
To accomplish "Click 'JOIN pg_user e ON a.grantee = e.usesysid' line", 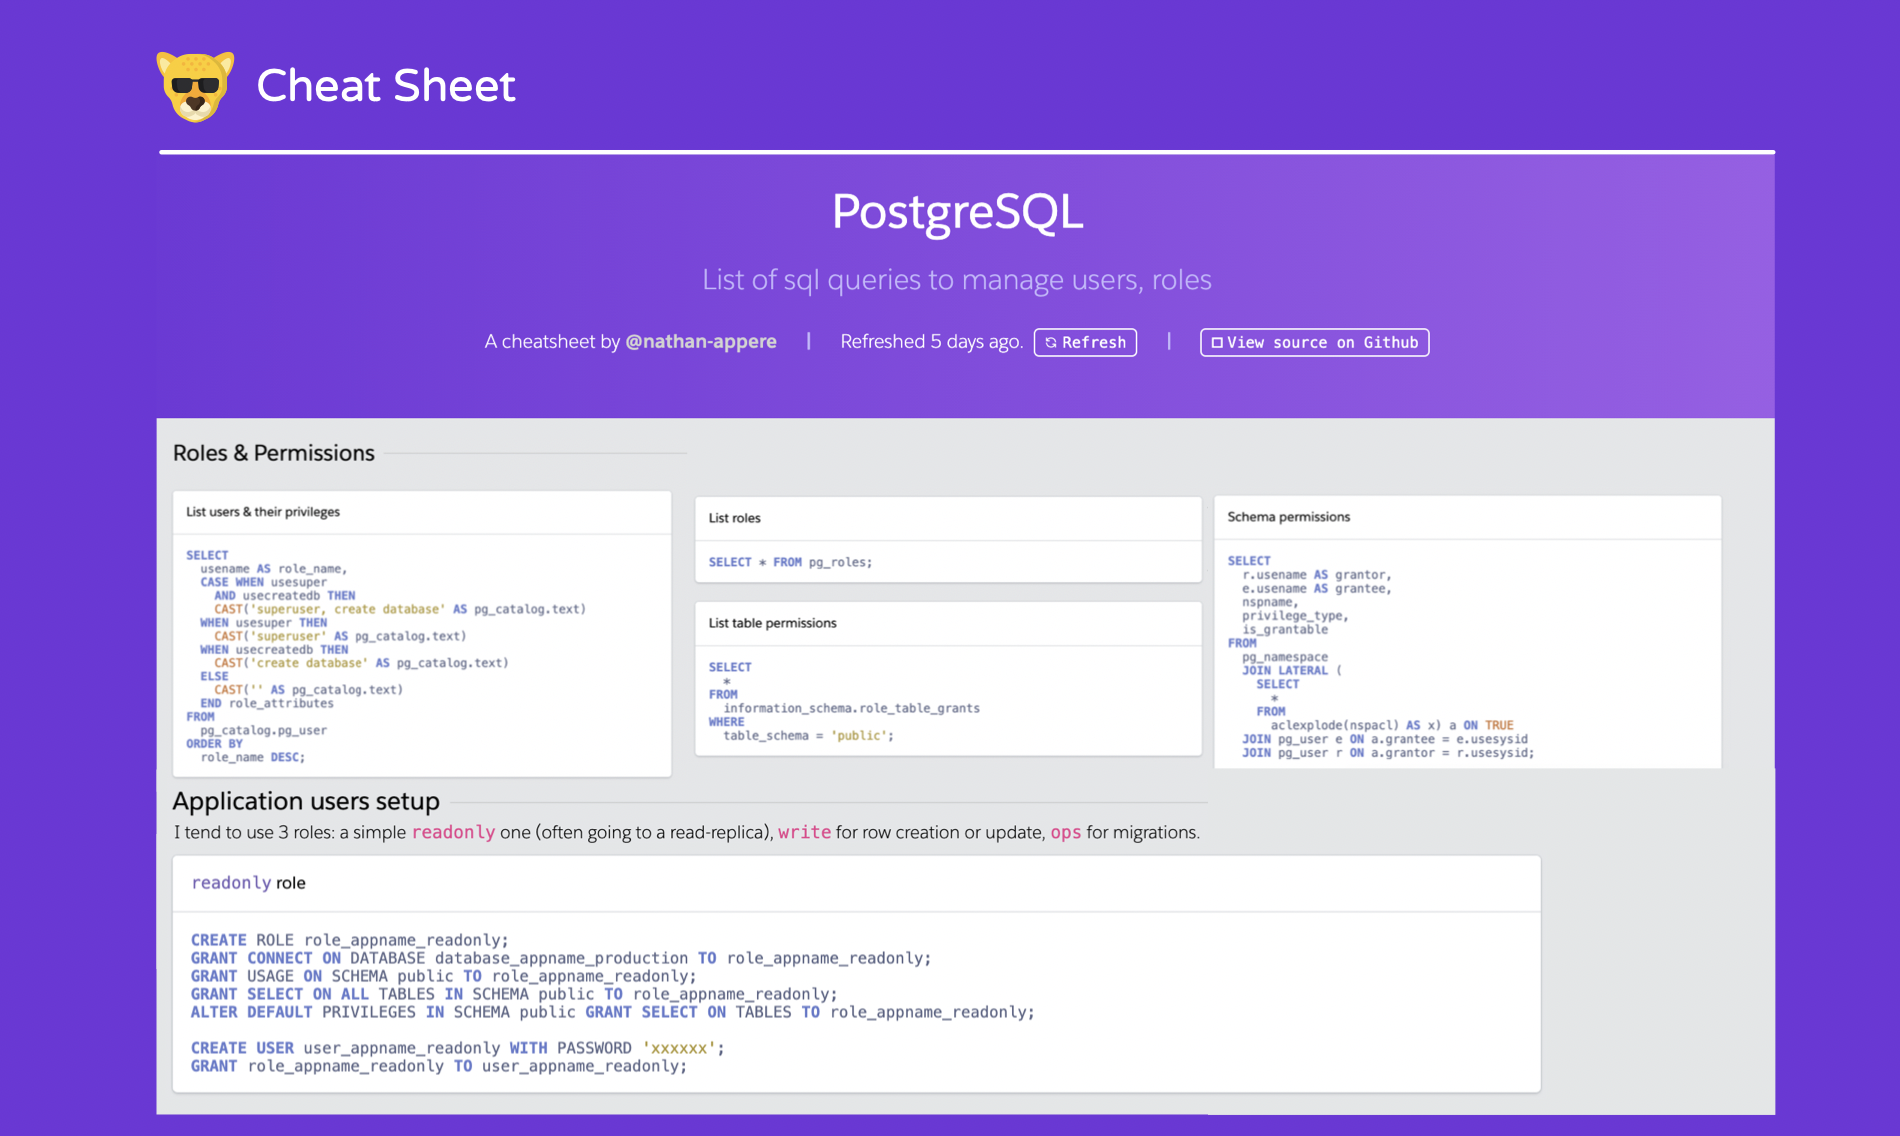I will click(1385, 739).
